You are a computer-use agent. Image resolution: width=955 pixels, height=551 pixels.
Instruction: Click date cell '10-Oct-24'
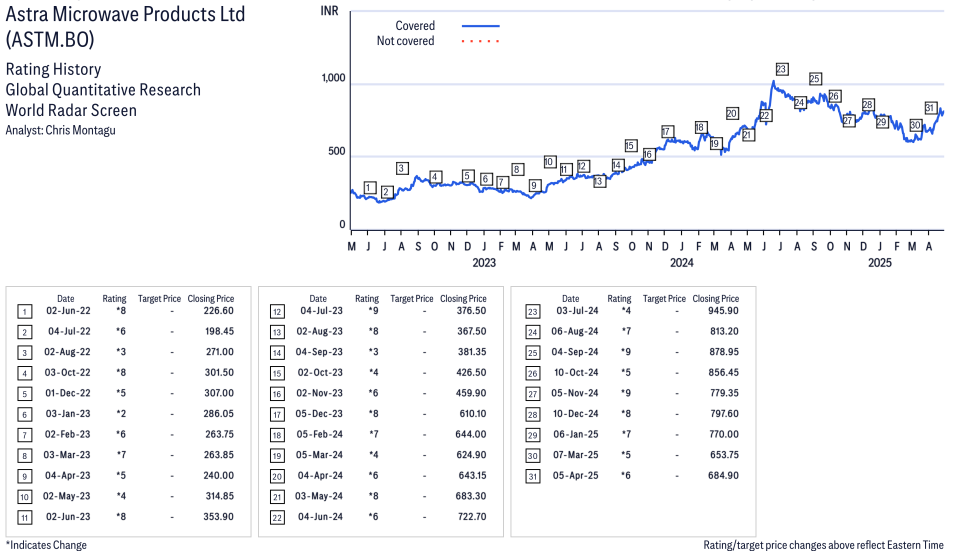click(576, 373)
